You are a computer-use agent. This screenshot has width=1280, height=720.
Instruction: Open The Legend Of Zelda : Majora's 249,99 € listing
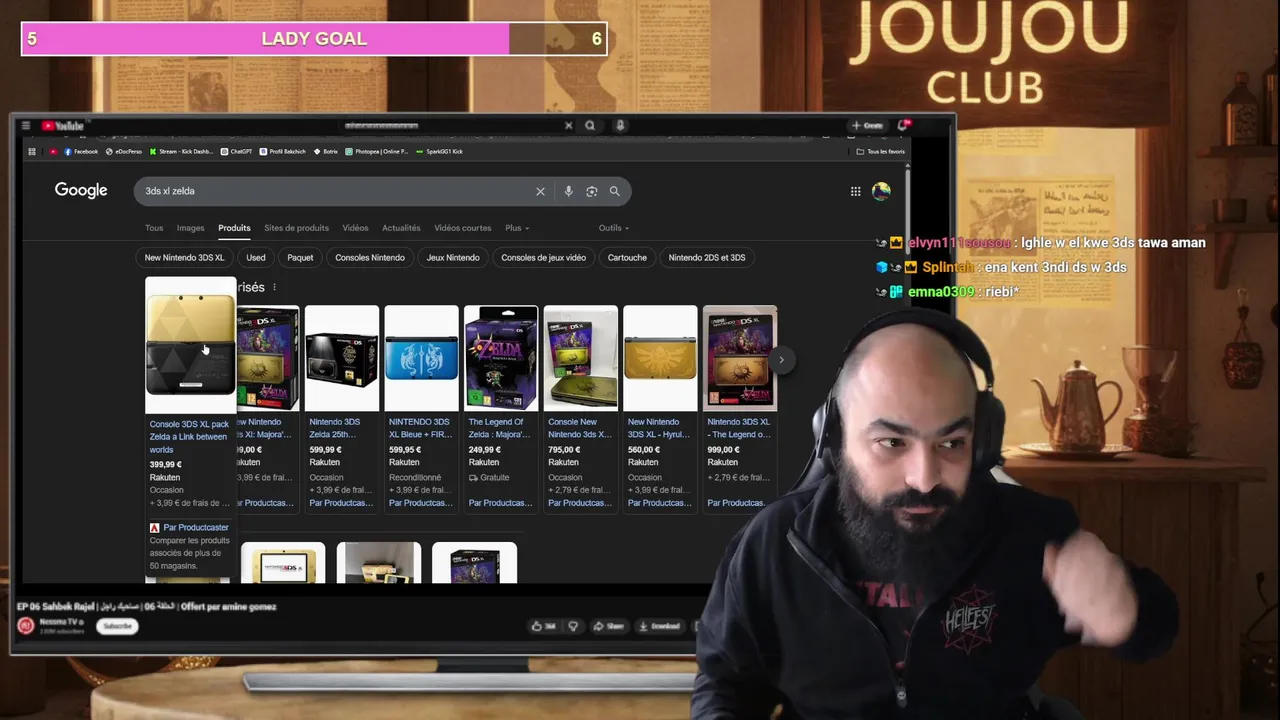(501, 409)
